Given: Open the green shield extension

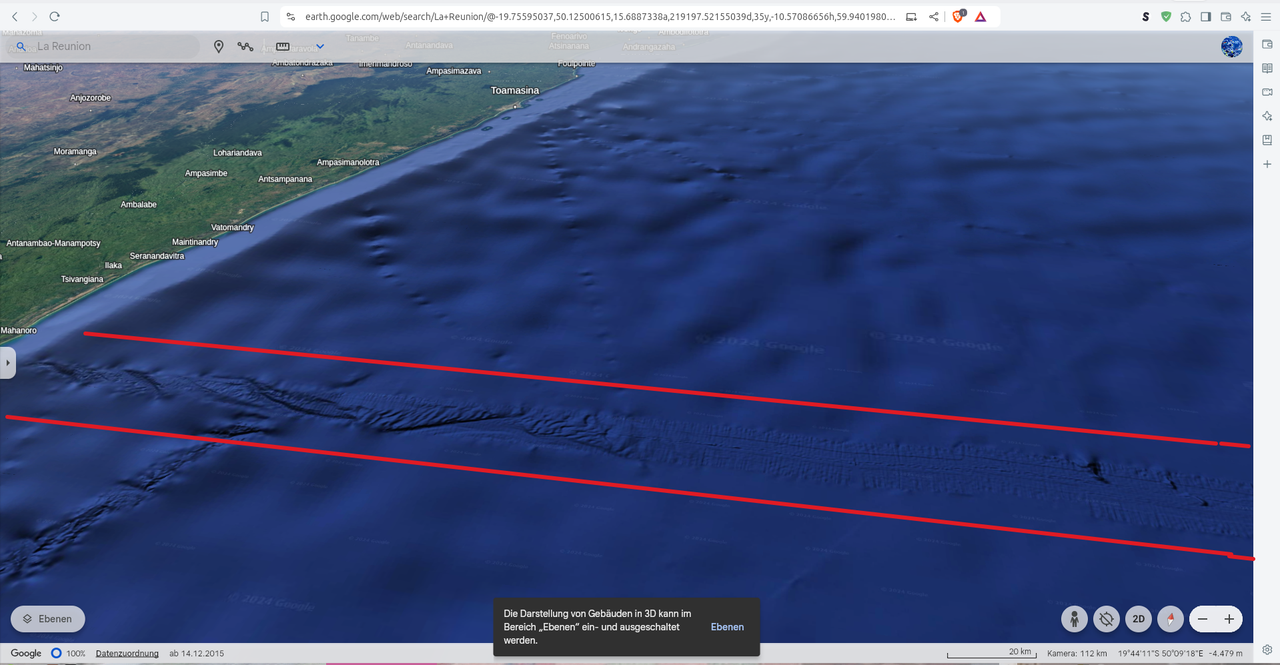Looking at the screenshot, I should (1166, 17).
